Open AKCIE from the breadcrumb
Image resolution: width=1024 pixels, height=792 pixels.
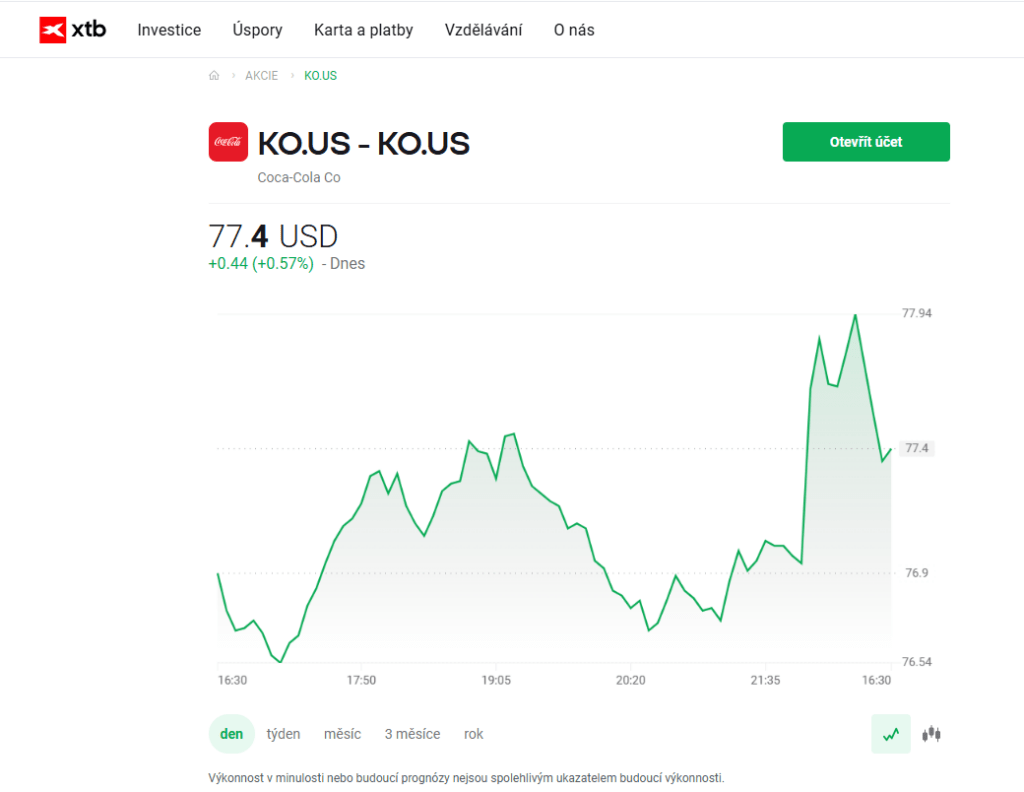[x=262, y=75]
